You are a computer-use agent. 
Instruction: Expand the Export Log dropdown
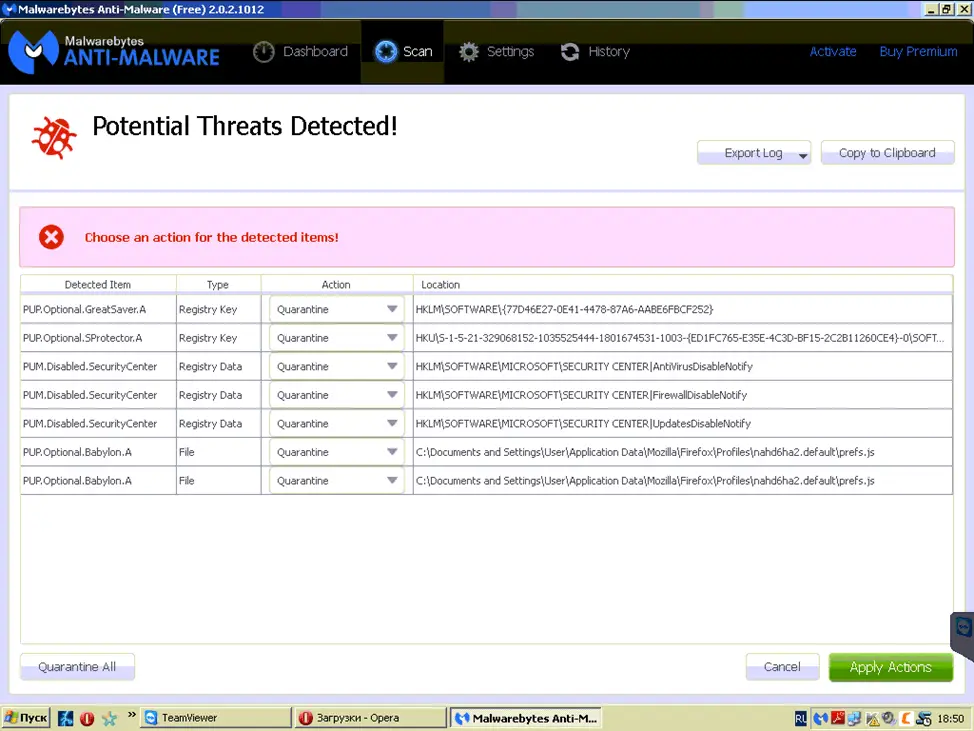point(802,155)
